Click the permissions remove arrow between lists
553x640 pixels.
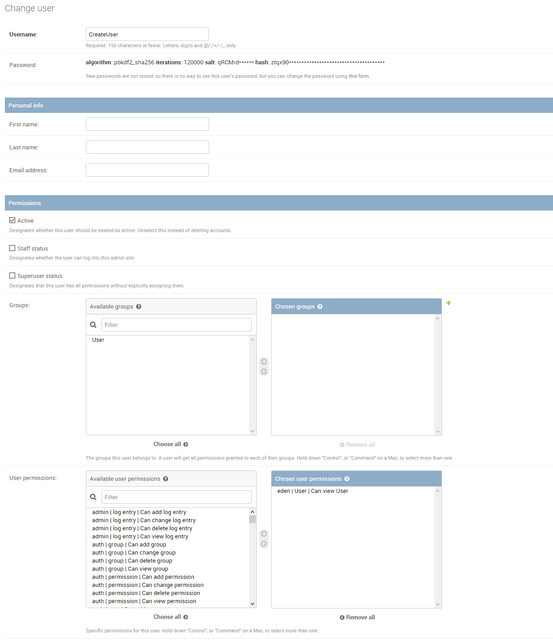[264, 544]
